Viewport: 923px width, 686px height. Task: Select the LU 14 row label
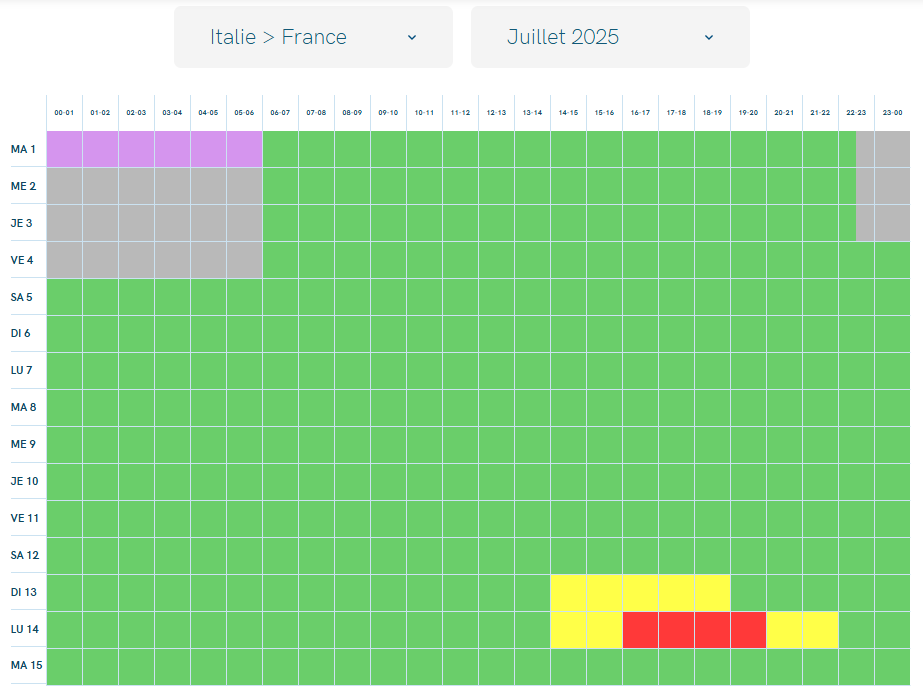coord(25,629)
